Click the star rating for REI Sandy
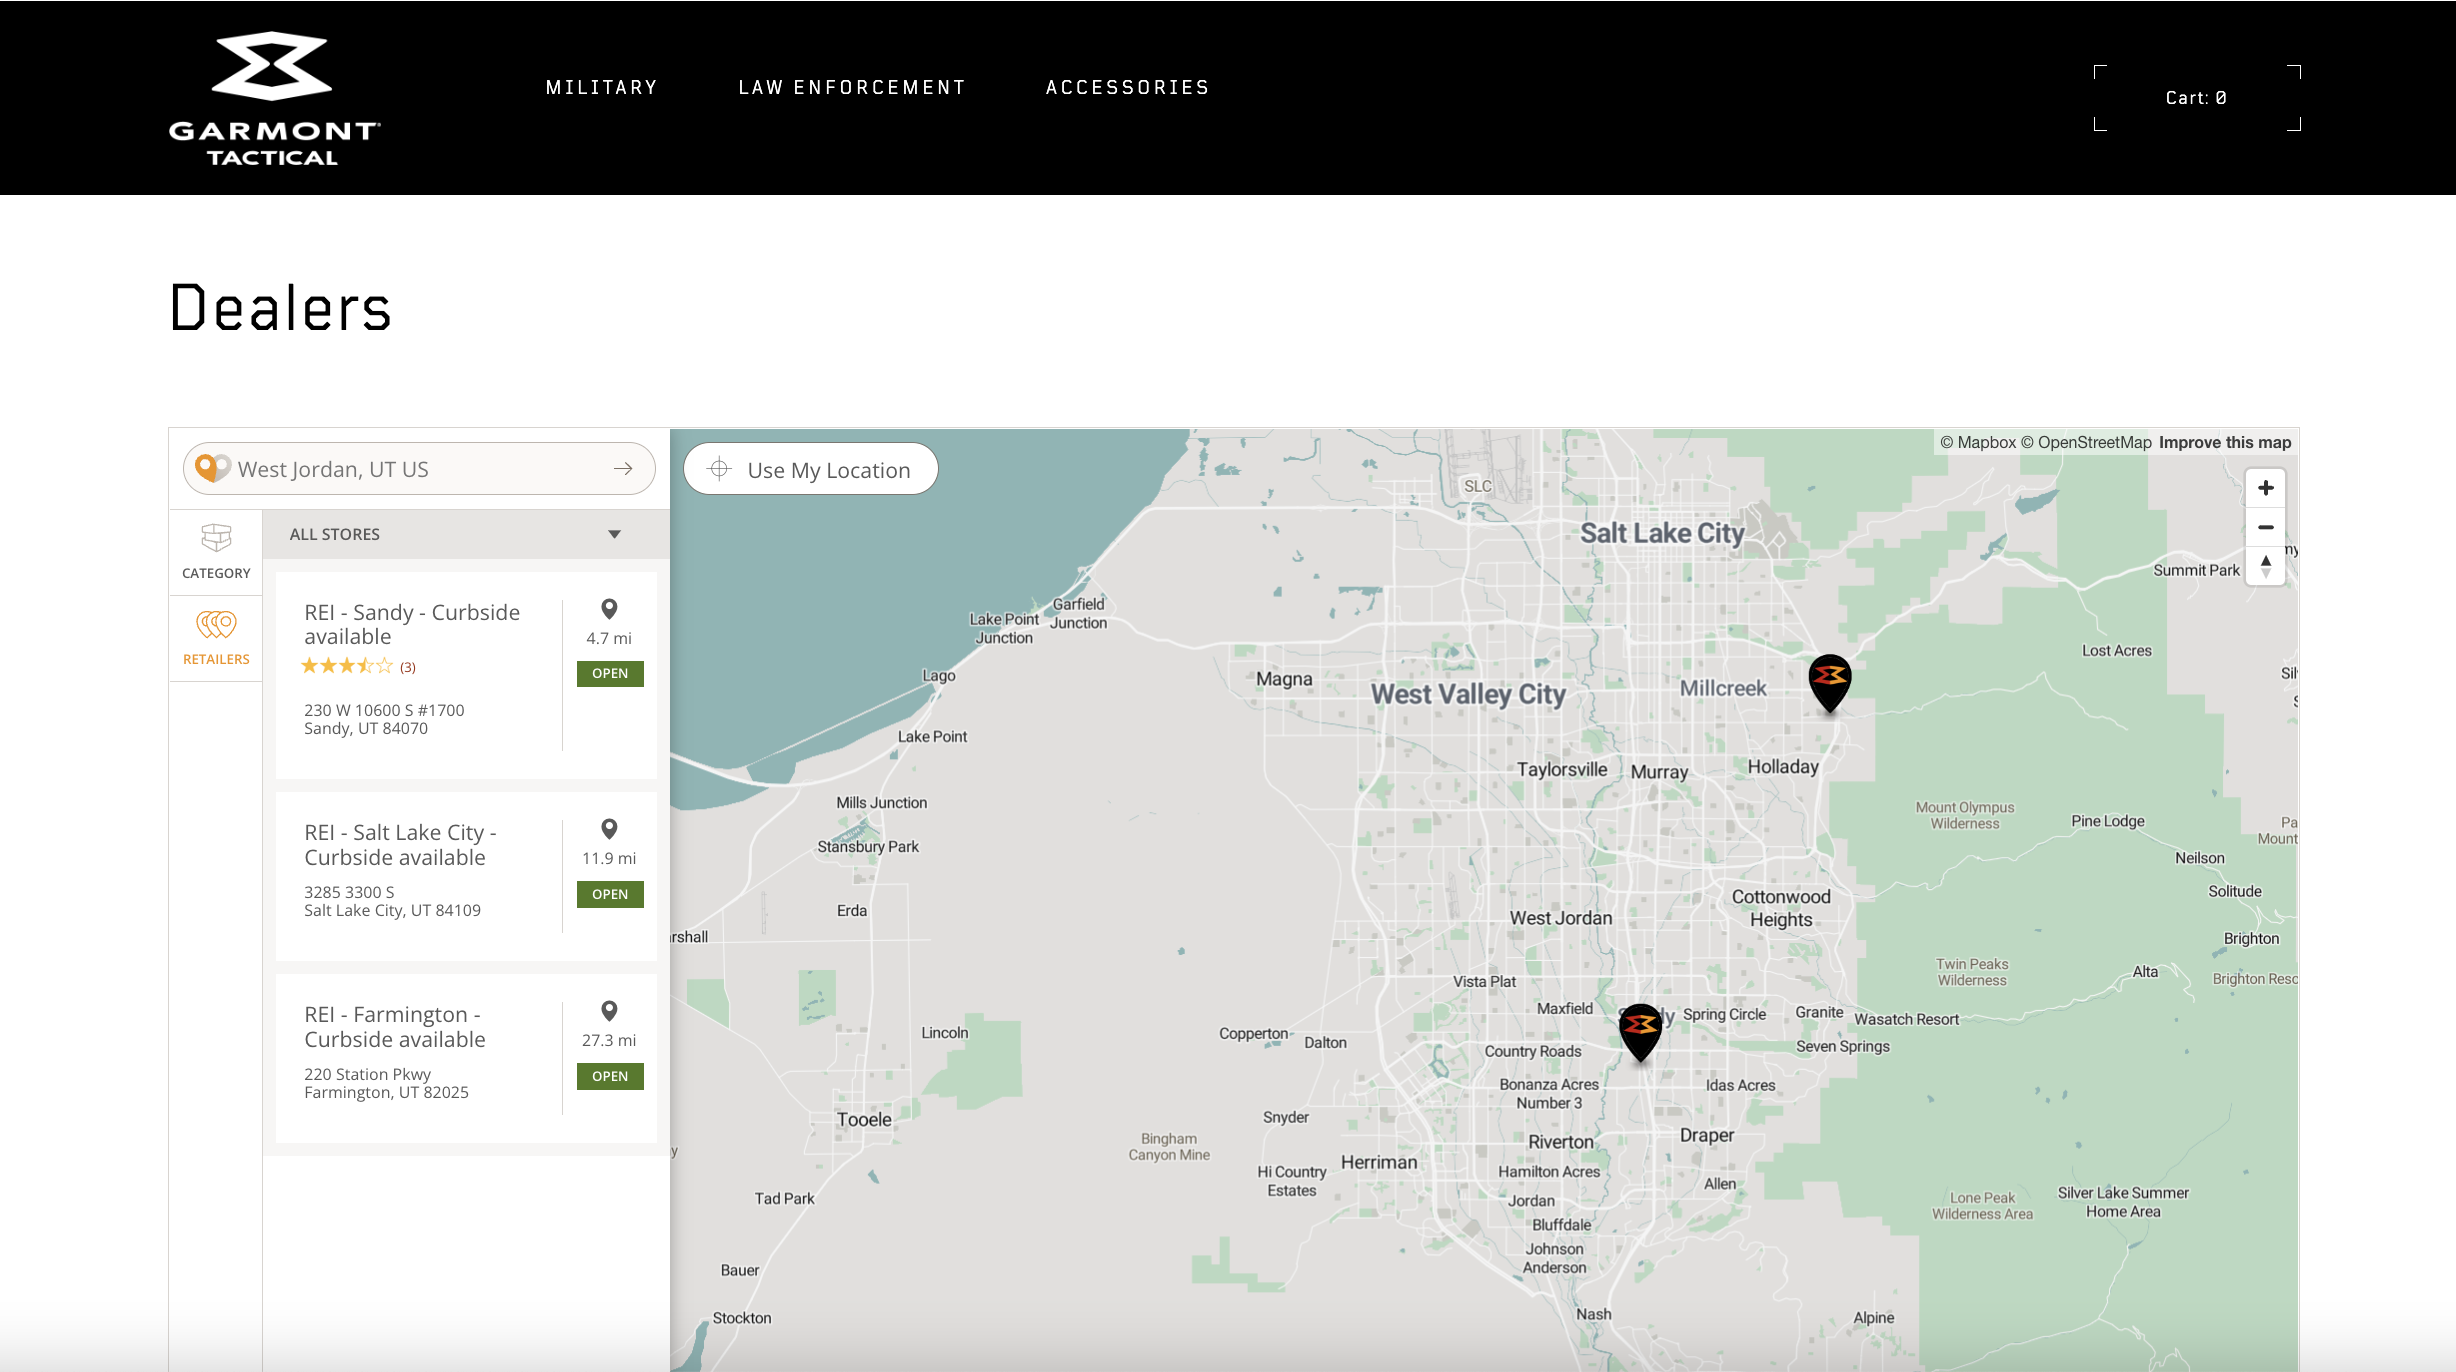The height and width of the screenshot is (1372, 2456). pos(345,664)
